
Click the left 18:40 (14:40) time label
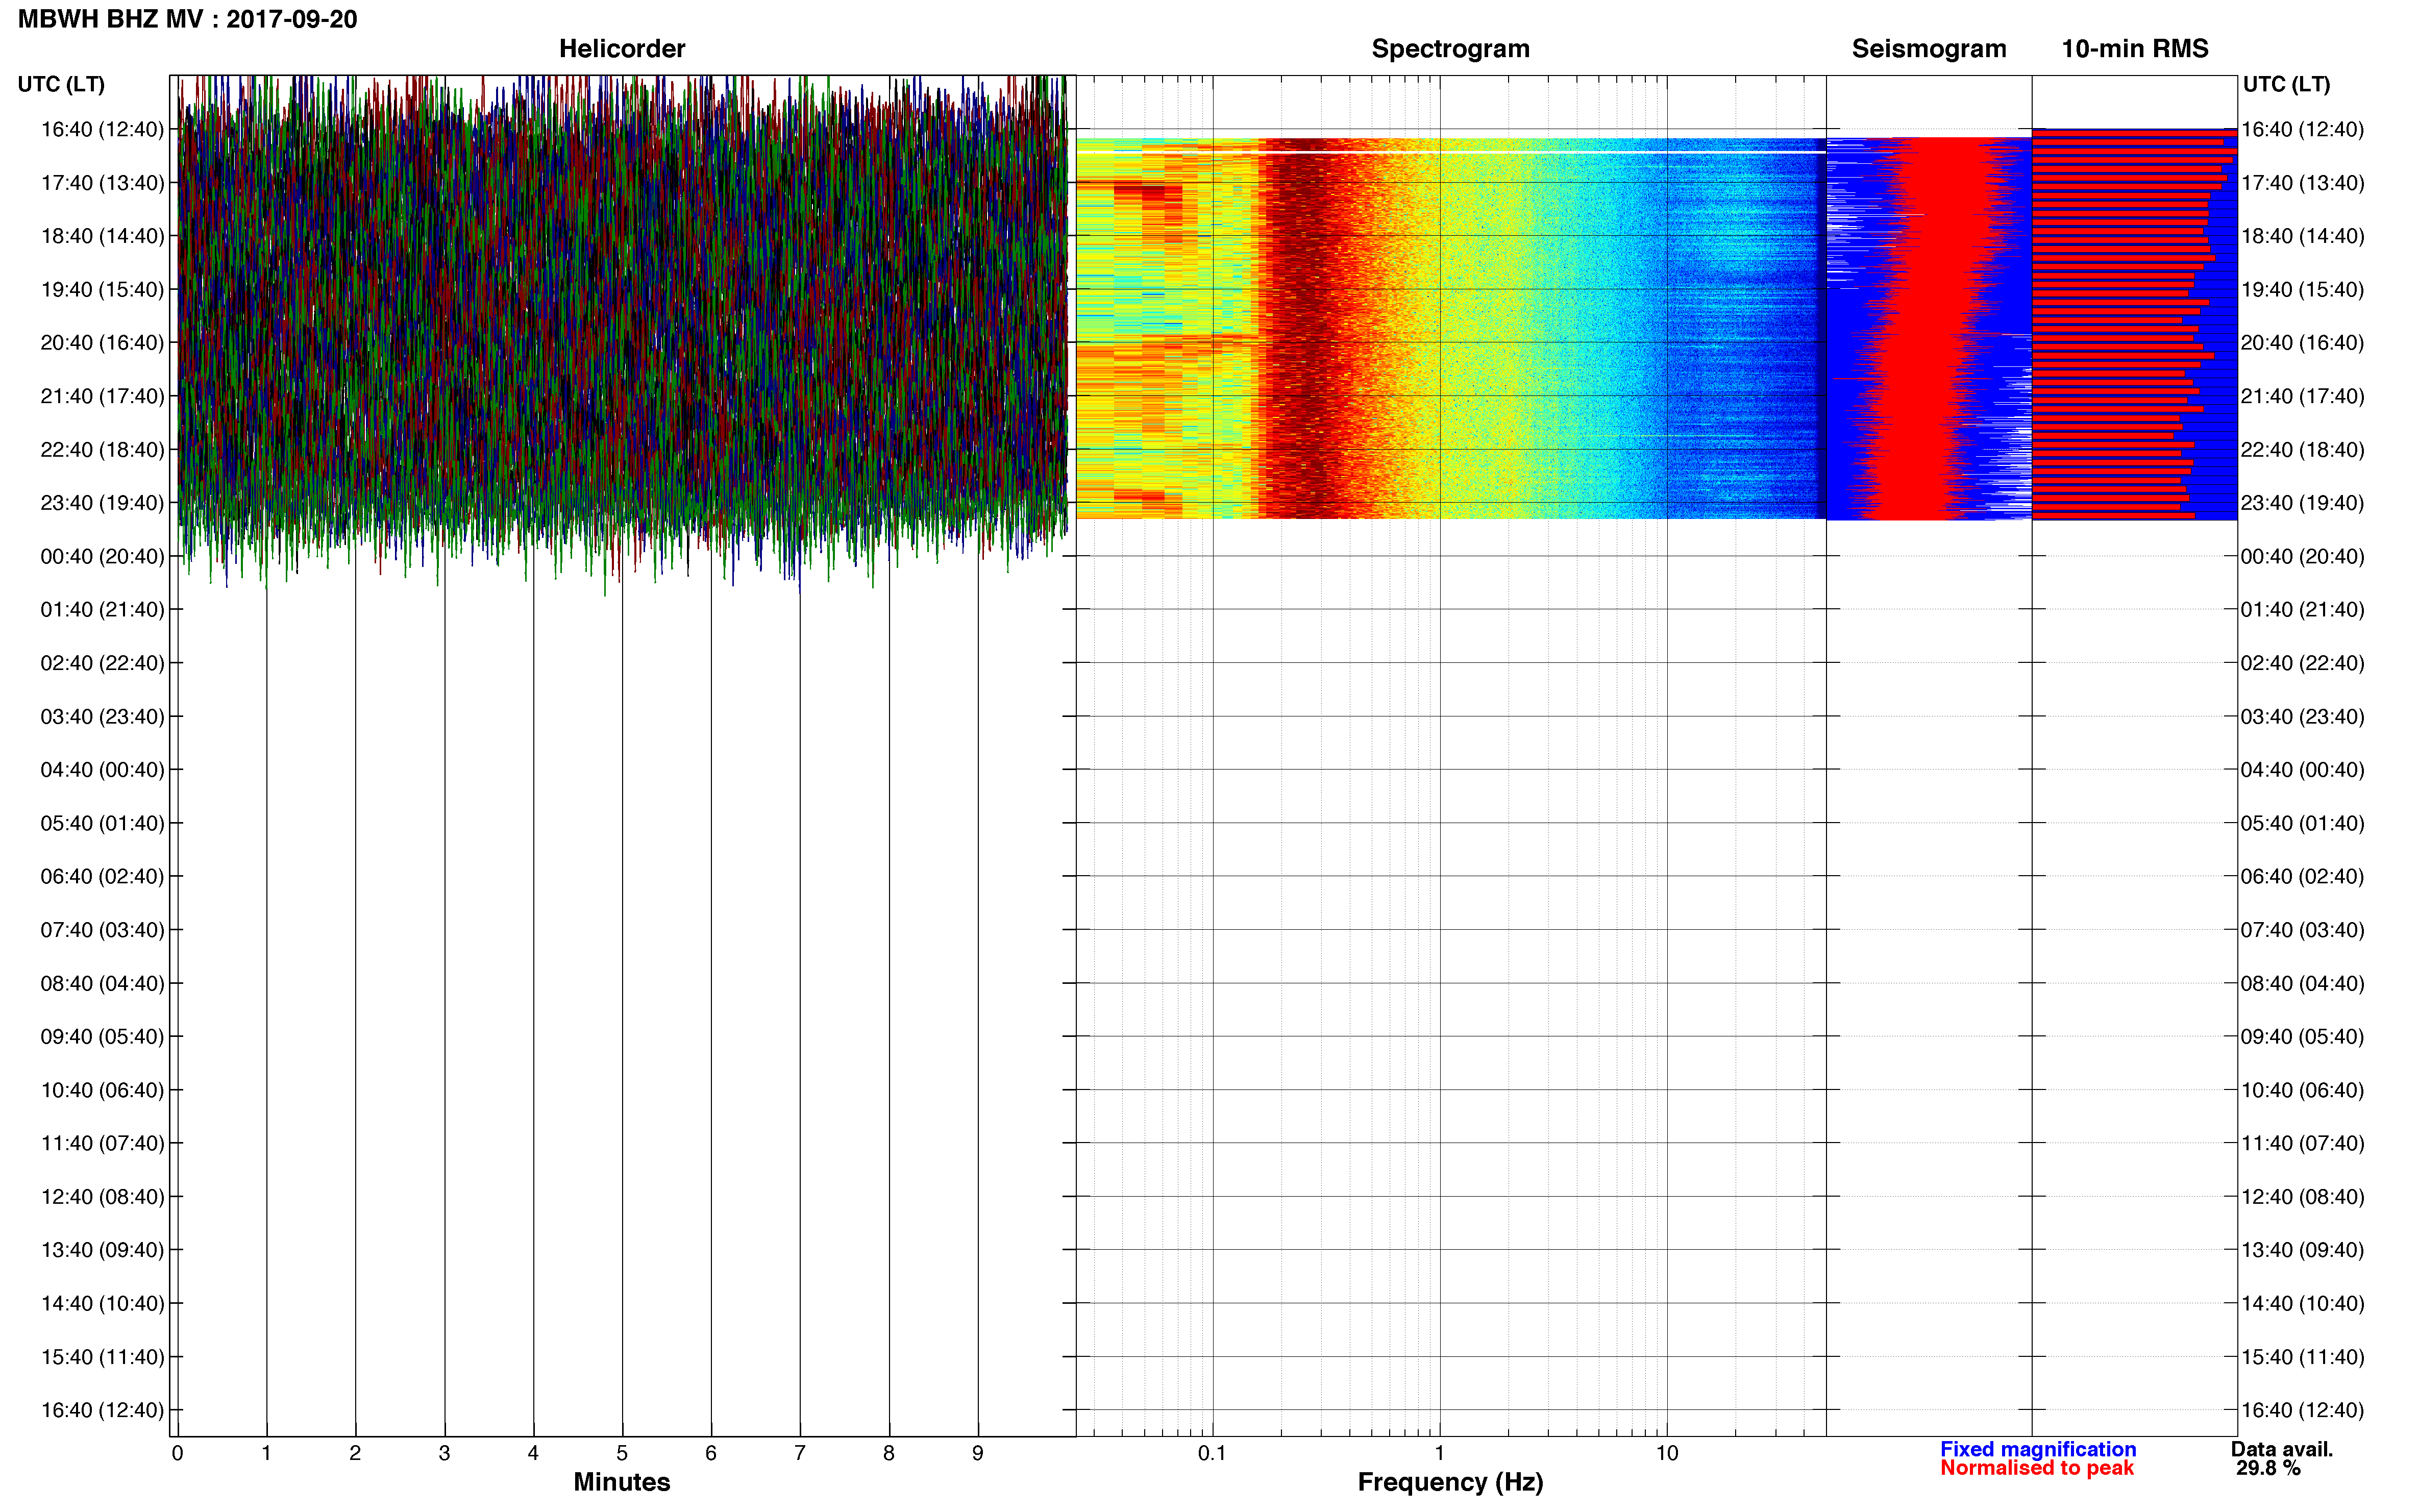(x=102, y=236)
